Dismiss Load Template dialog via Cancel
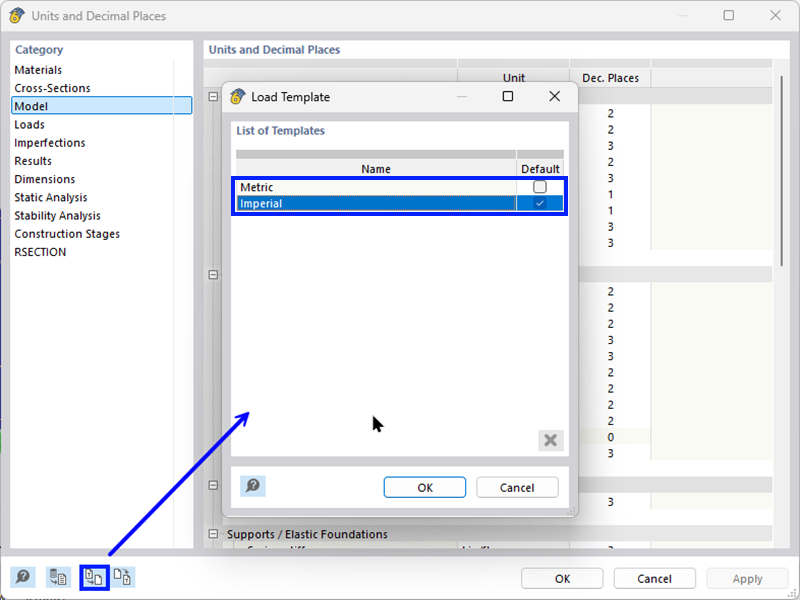Screen dimensions: 800x600 click(517, 487)
